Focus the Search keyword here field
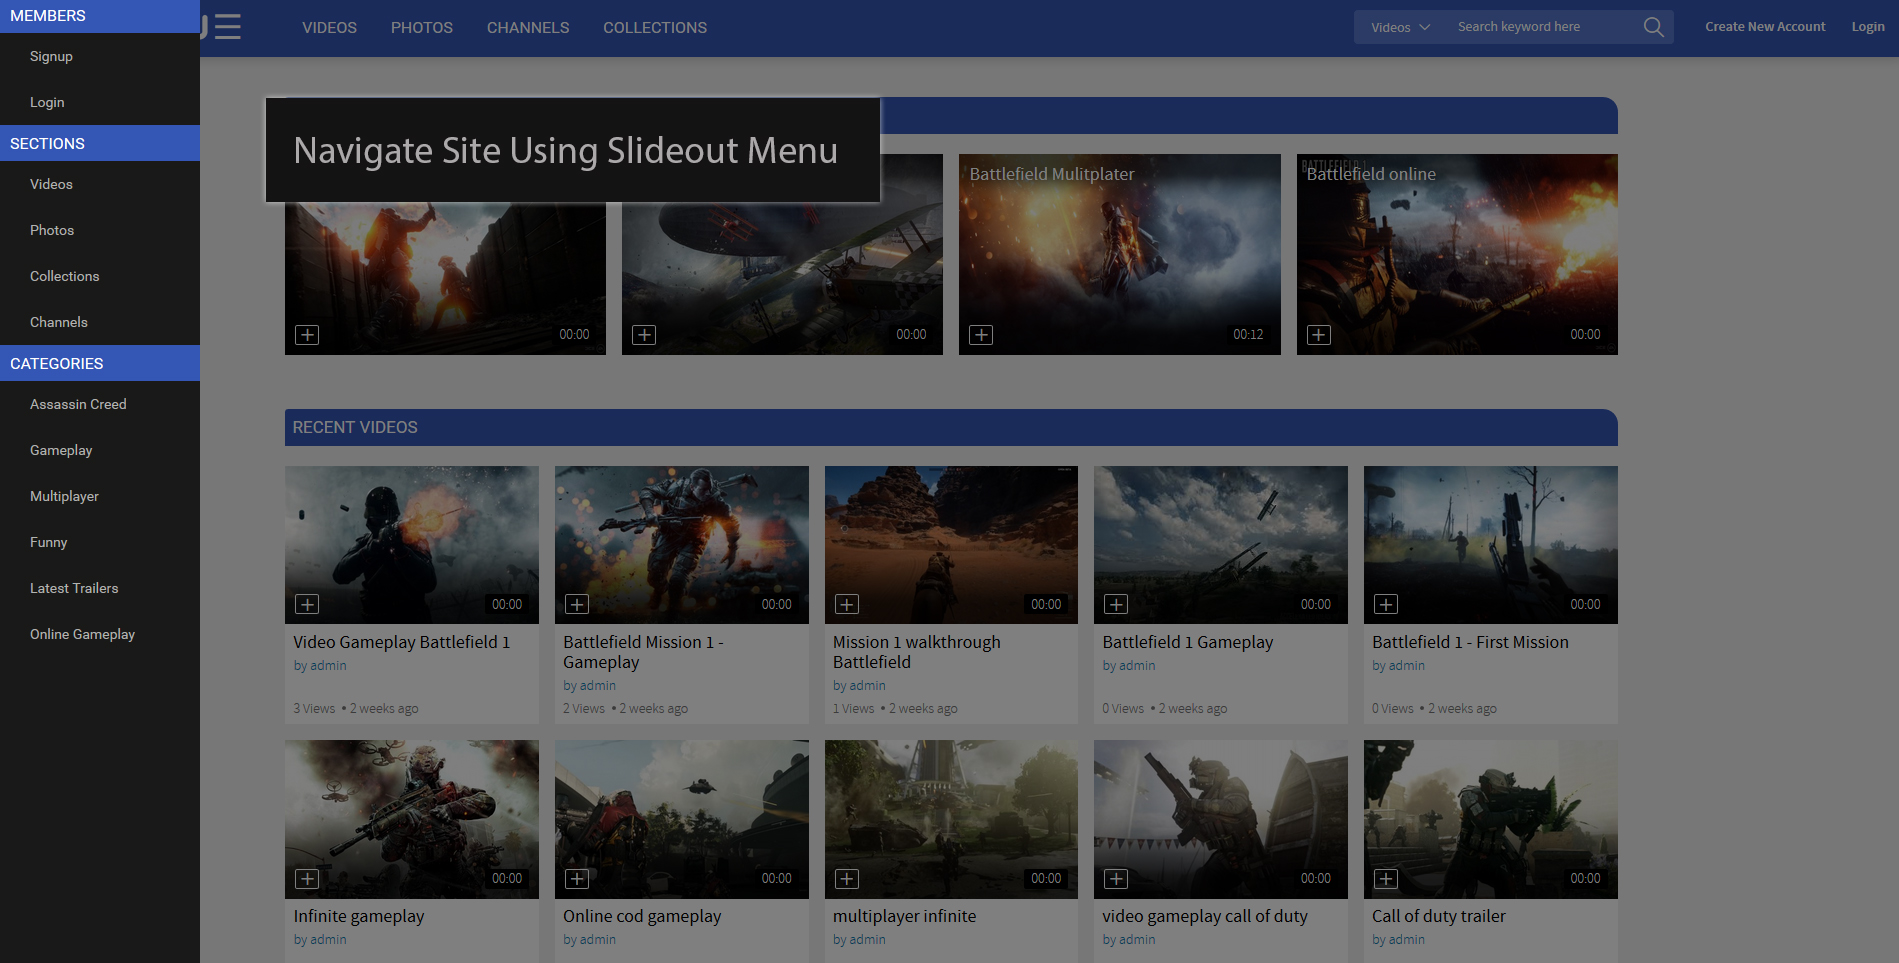The image size is (1899, 963). click(x=1545, y=27)
